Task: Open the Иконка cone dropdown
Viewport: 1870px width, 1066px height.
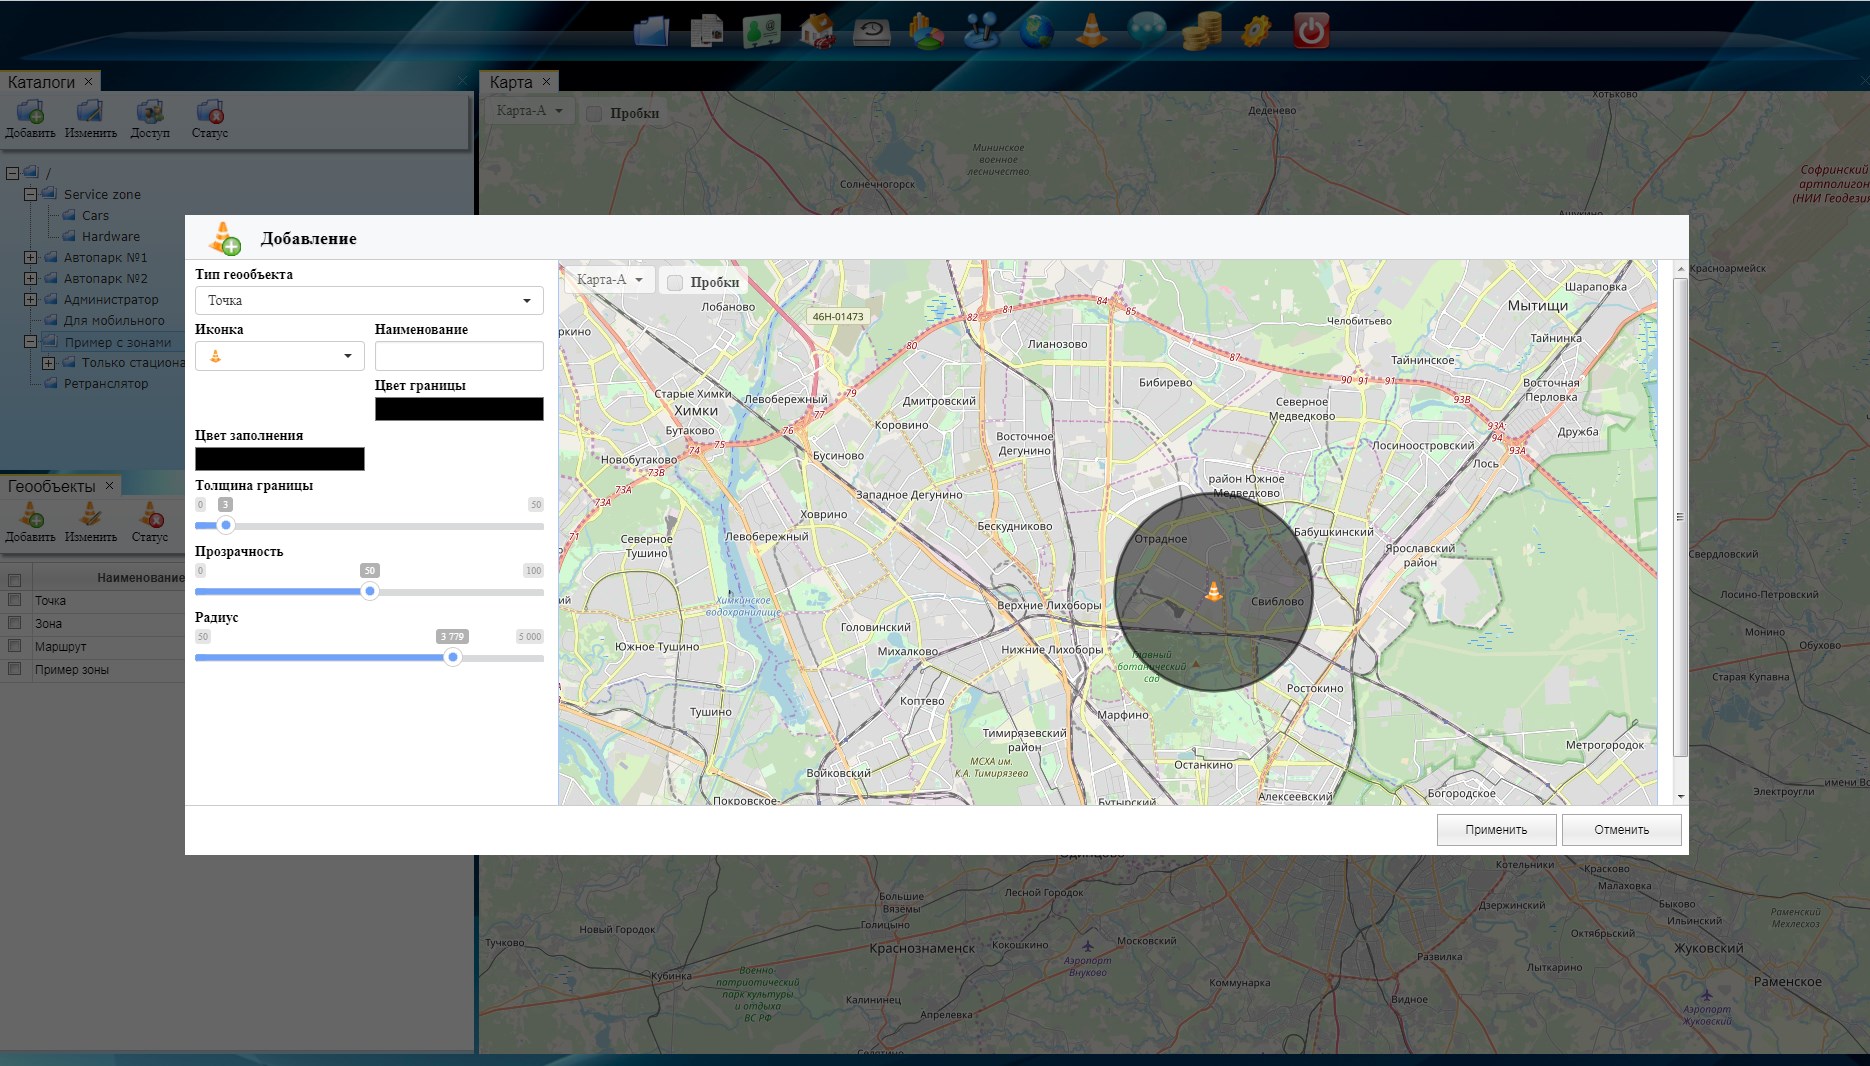Action: (x=279, y=356)
